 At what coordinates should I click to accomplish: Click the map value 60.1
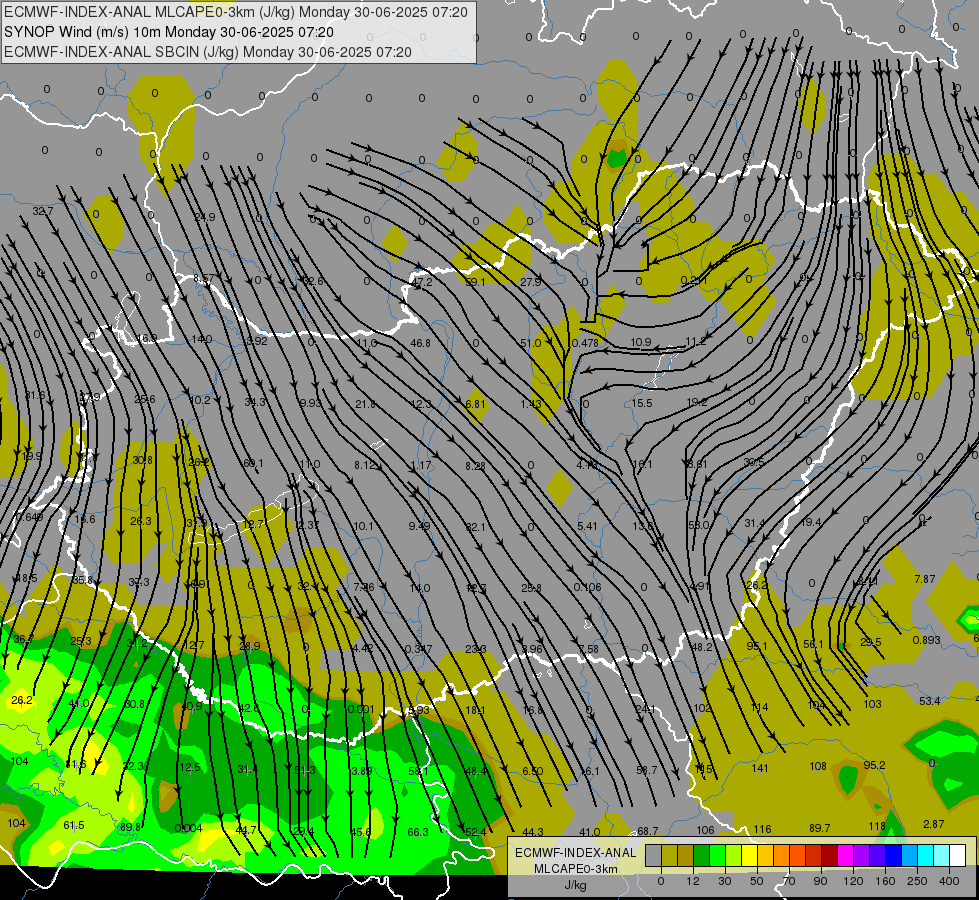click(x=253, y=463)
